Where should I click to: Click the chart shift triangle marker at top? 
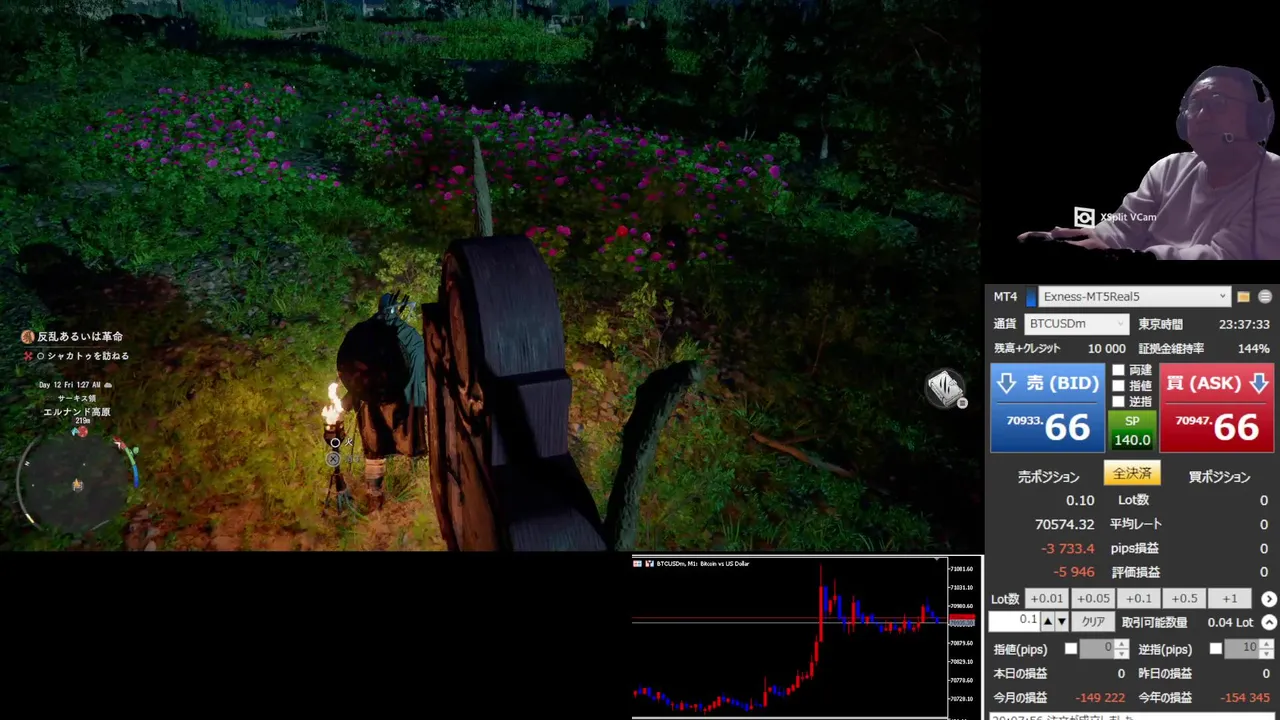pyautogui.click(x=937, y=558)
